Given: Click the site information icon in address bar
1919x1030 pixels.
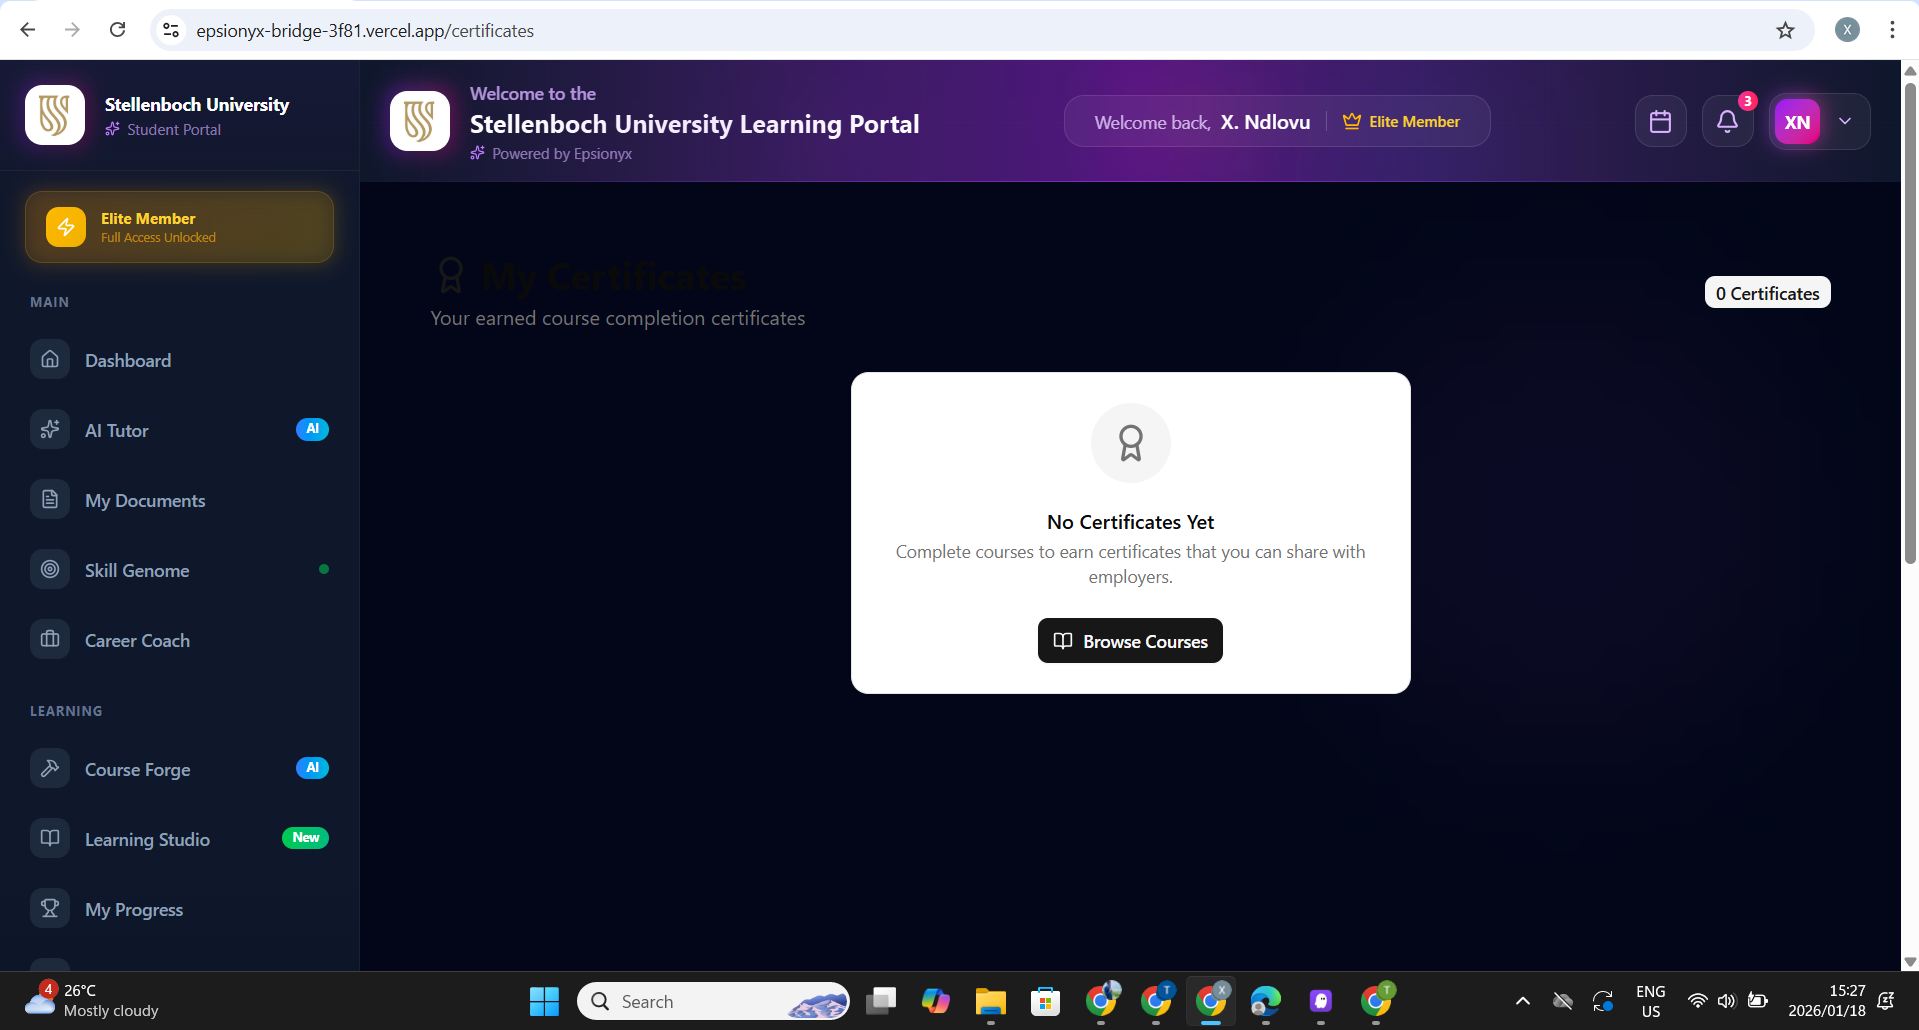Looking at the screenshot, I should pos(171,30).
